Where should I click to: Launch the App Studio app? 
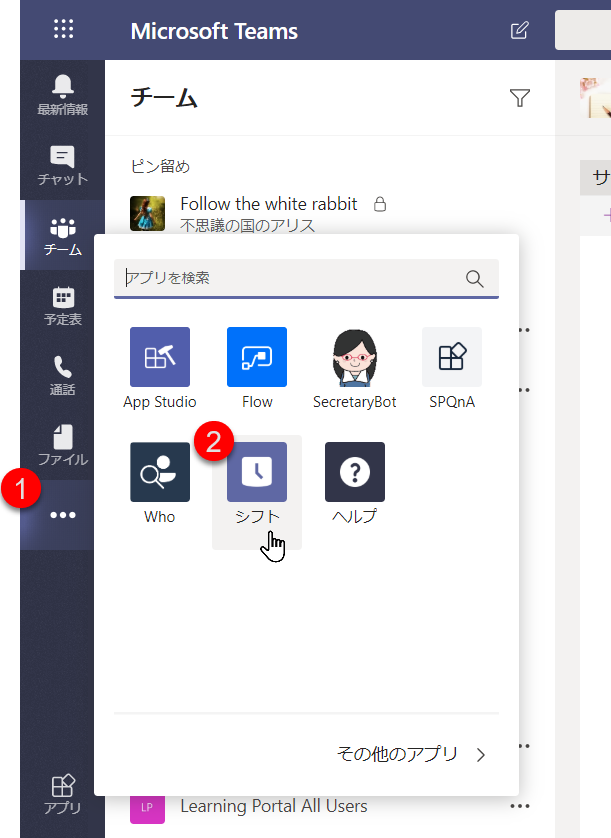click(160, 369)
